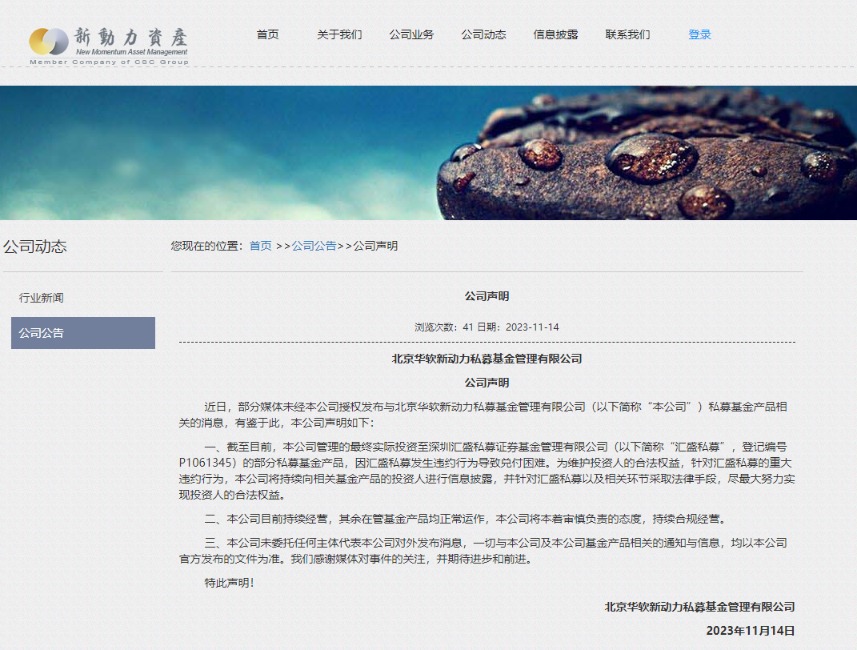Click the paragraph beginning 近日，部分媒体
The height and width of the screenshot is (650, 857).
point(483,414)
